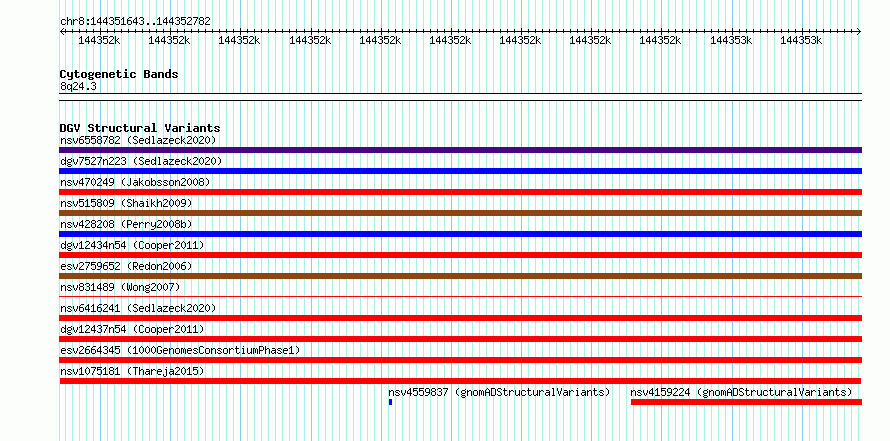Click the blue nsv428208 variant bar
This screenshot has height=441, width=890.
click(x=460, y=234)
